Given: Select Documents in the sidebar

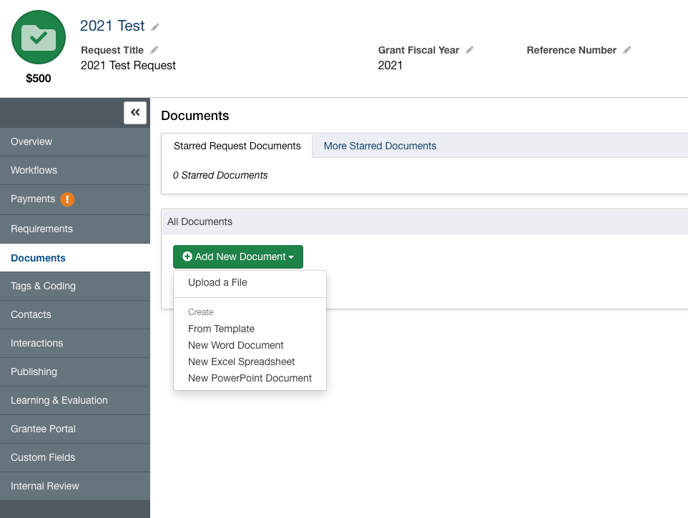Looking at the screenshot, I should point(75,258).
